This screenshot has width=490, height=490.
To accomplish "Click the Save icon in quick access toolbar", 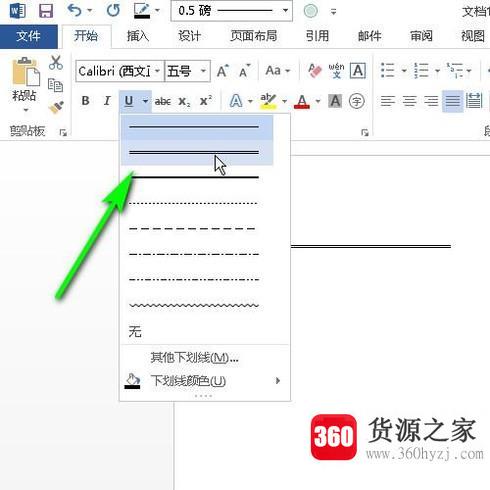I will pyautogui.click(x=46, y=11).
